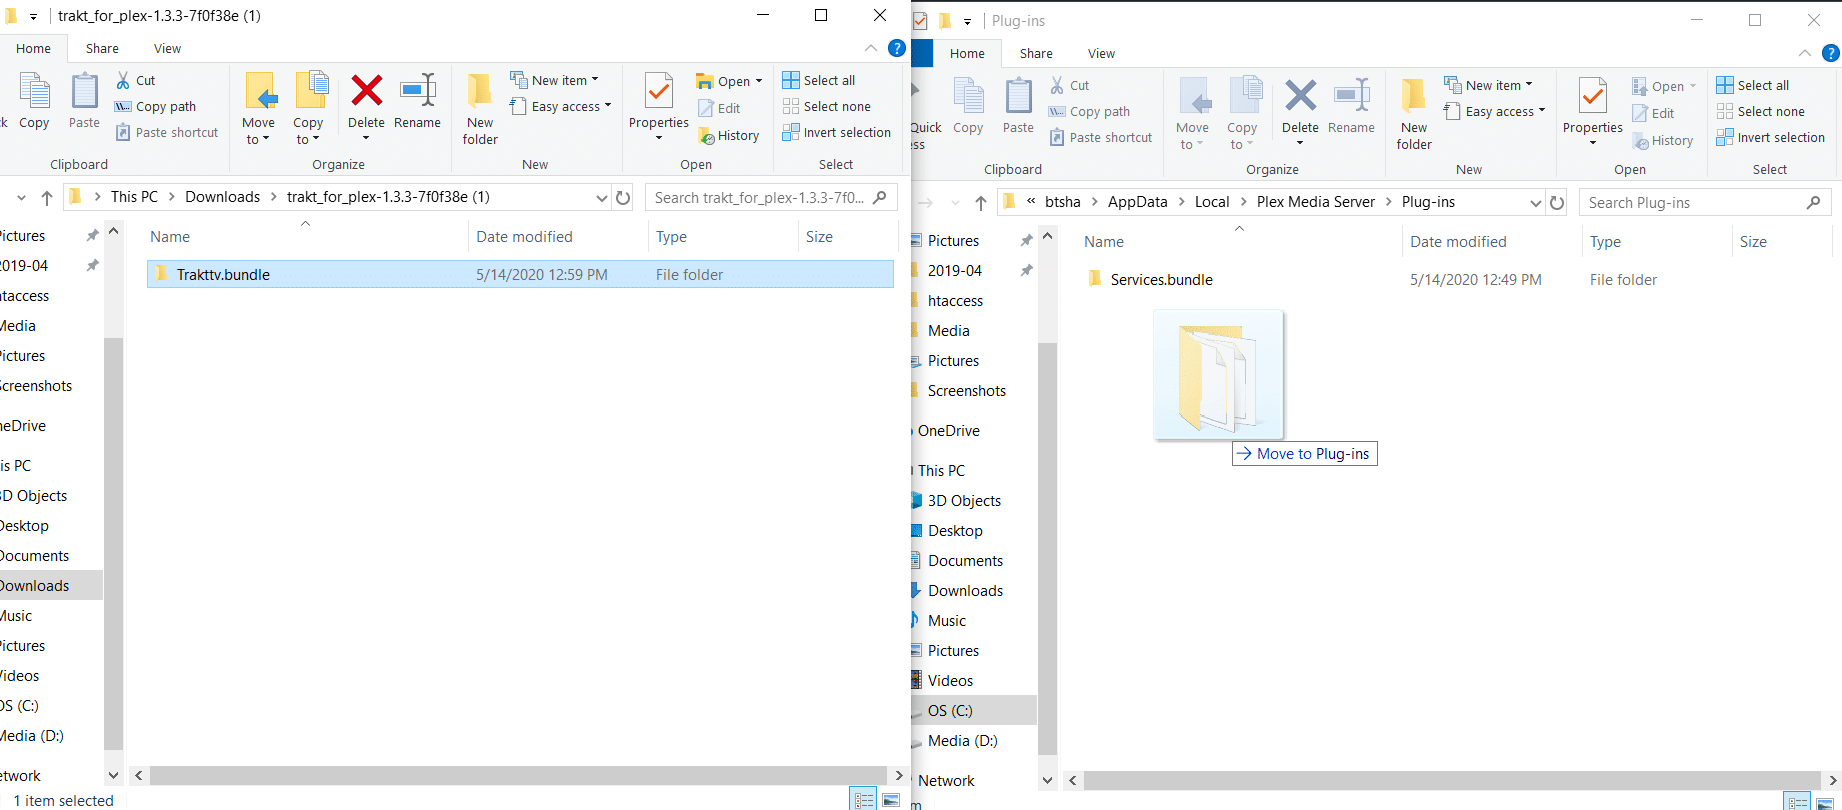Click History in the left window ribbon
This screenshot has height=810, width=1842.
[x=729, y=136]
